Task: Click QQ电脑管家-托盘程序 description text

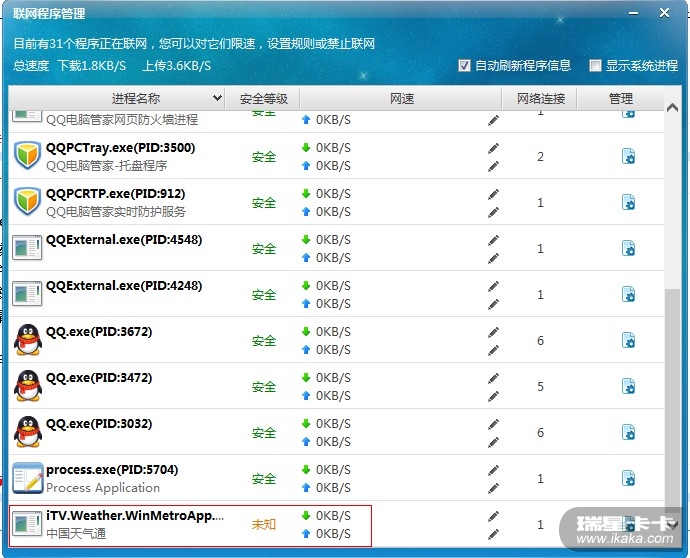Action: 106,165
